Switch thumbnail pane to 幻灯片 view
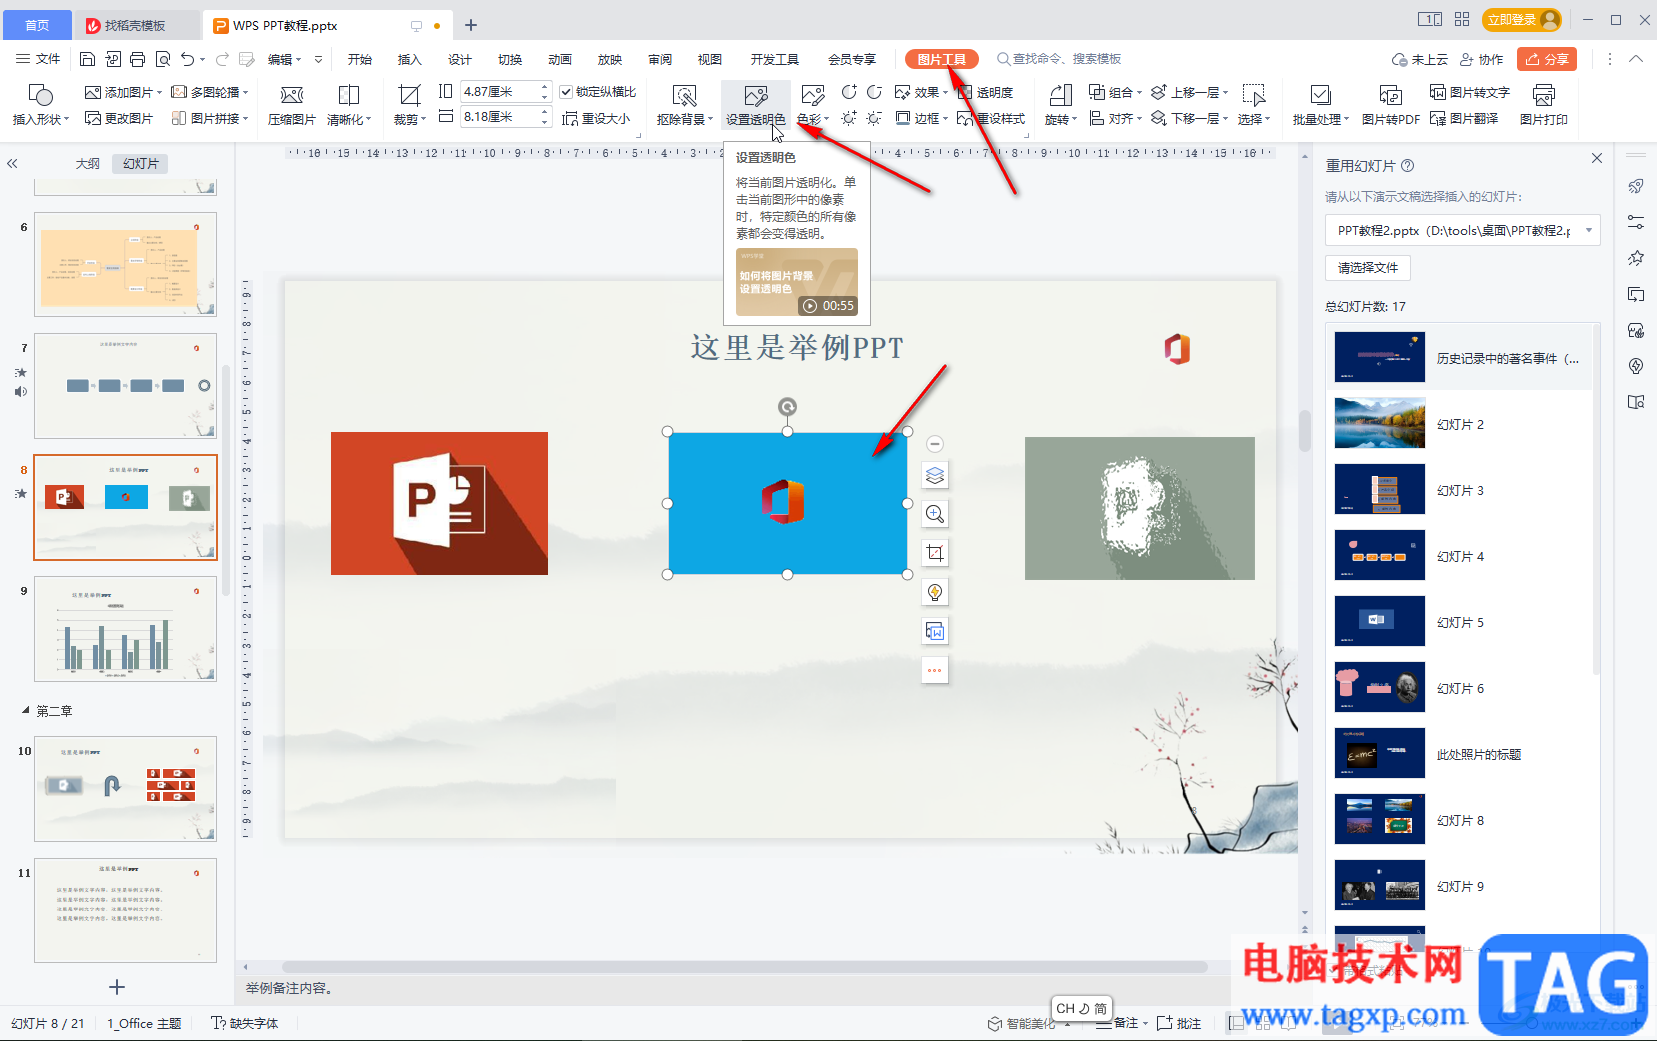This screenshot has width=1657, height=1041. coord(141,163)
